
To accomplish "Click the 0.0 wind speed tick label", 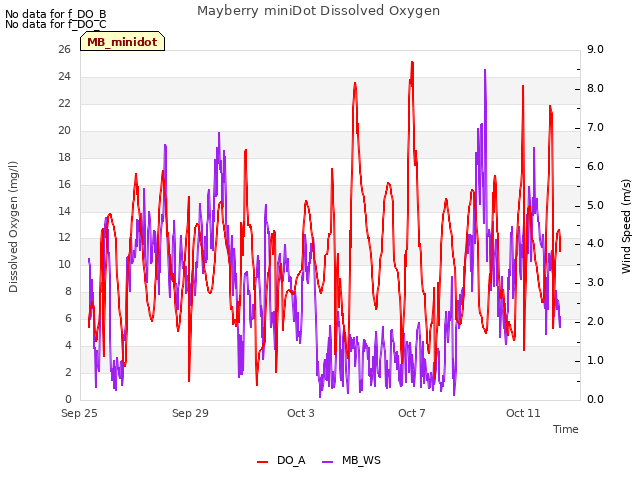I will coord(595,399).
